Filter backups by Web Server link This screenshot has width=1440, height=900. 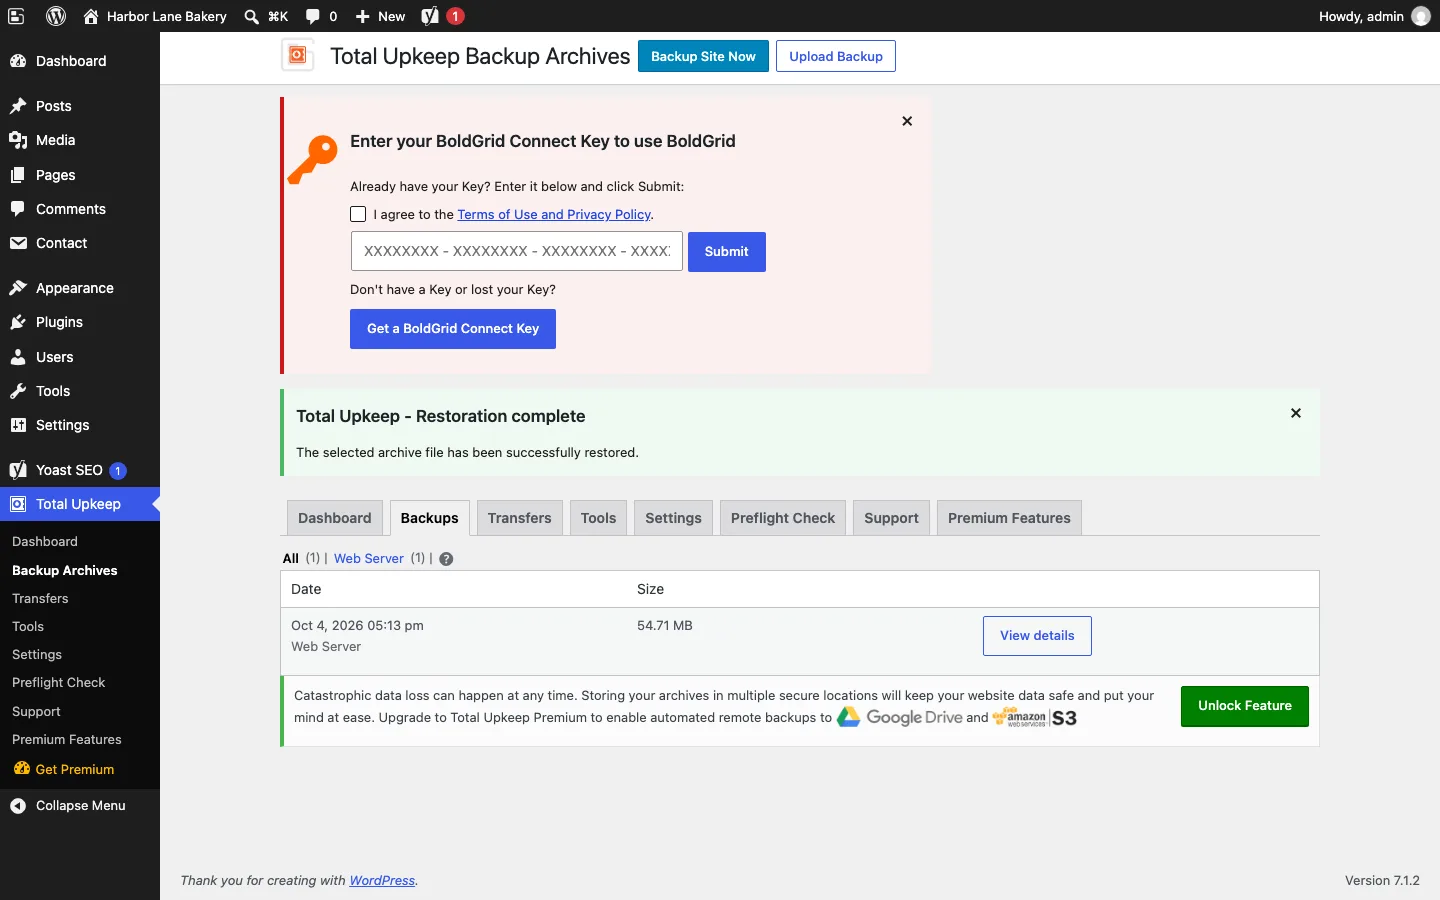pos(369,558)
